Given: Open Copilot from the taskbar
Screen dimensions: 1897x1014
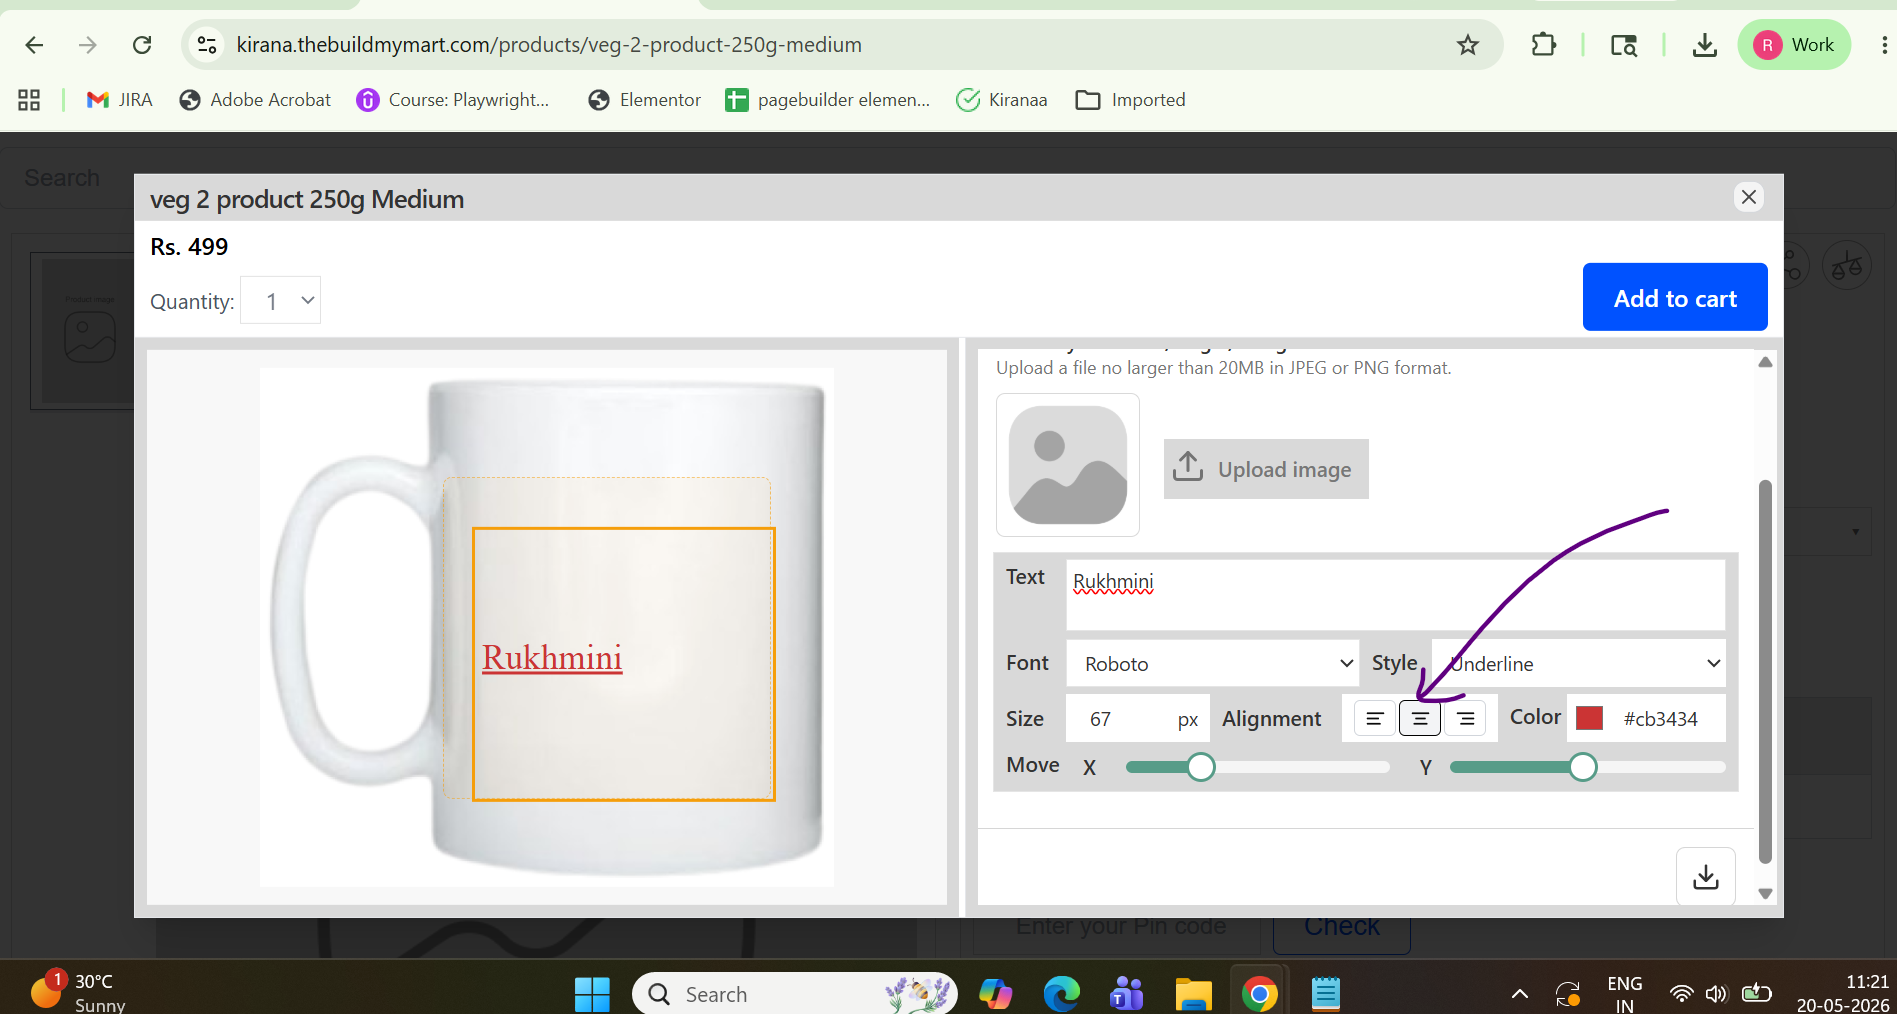Looking at the screenshot, I should [995, 994].
